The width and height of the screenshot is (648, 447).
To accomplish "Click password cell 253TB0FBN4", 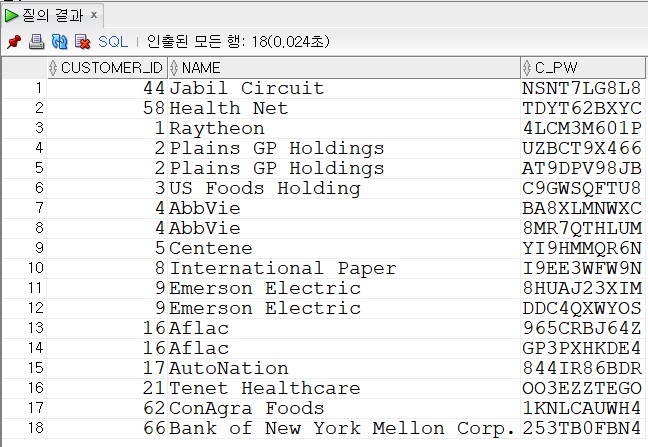I will click(x=583, y=428).
